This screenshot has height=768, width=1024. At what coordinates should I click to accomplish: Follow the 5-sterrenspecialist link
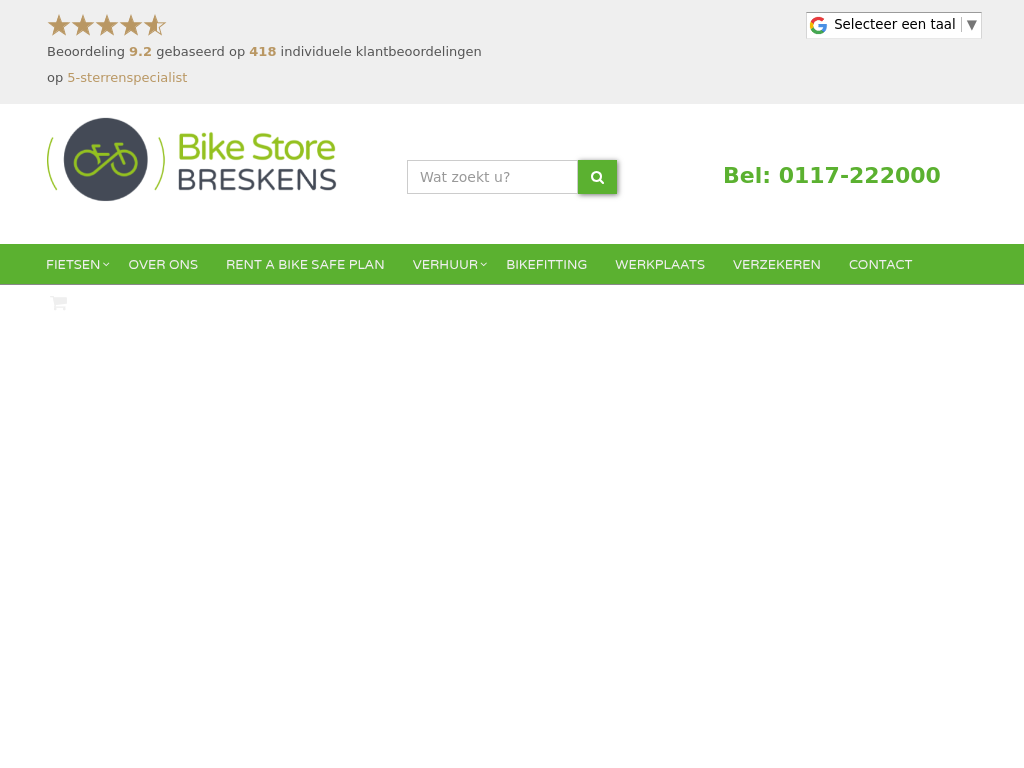click(x=127, y=78)
